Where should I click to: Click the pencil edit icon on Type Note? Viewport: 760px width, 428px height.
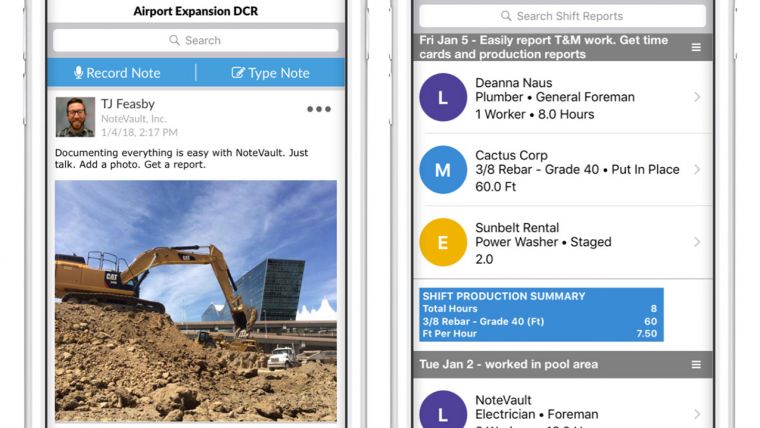point(238,73)
